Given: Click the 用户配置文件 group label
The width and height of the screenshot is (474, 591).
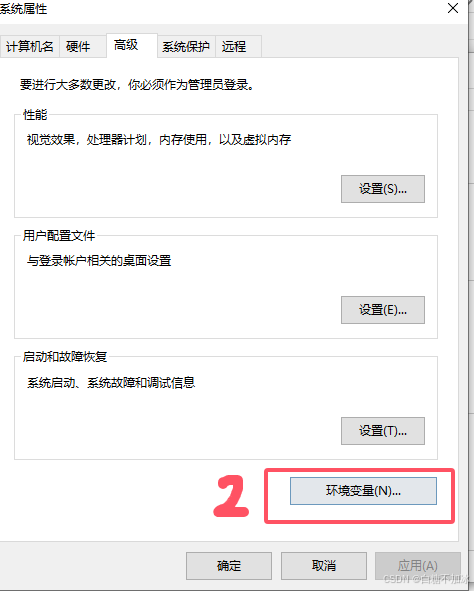Looking at the screenshot, I should (x=59, y=236).
